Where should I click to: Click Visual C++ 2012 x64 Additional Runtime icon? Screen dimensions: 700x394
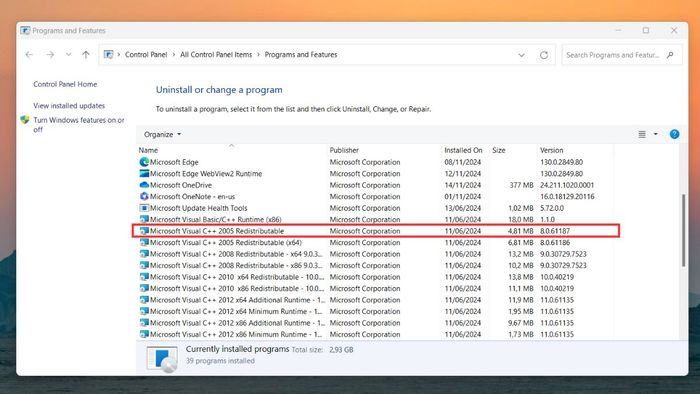pyautogui.click(x=144, y=300)
